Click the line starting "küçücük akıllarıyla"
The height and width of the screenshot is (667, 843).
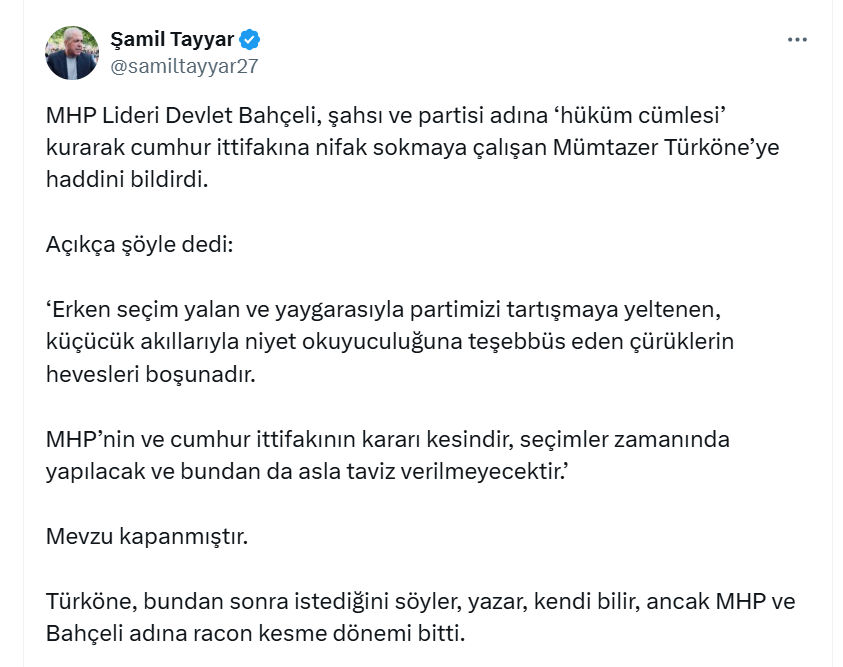[390, 341]
